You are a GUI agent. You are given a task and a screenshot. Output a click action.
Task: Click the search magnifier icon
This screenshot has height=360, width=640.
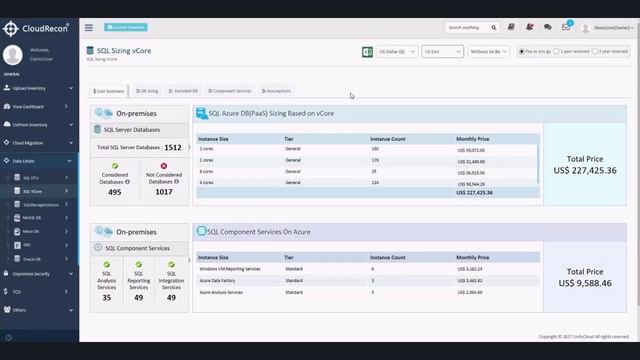click(494, 28)
